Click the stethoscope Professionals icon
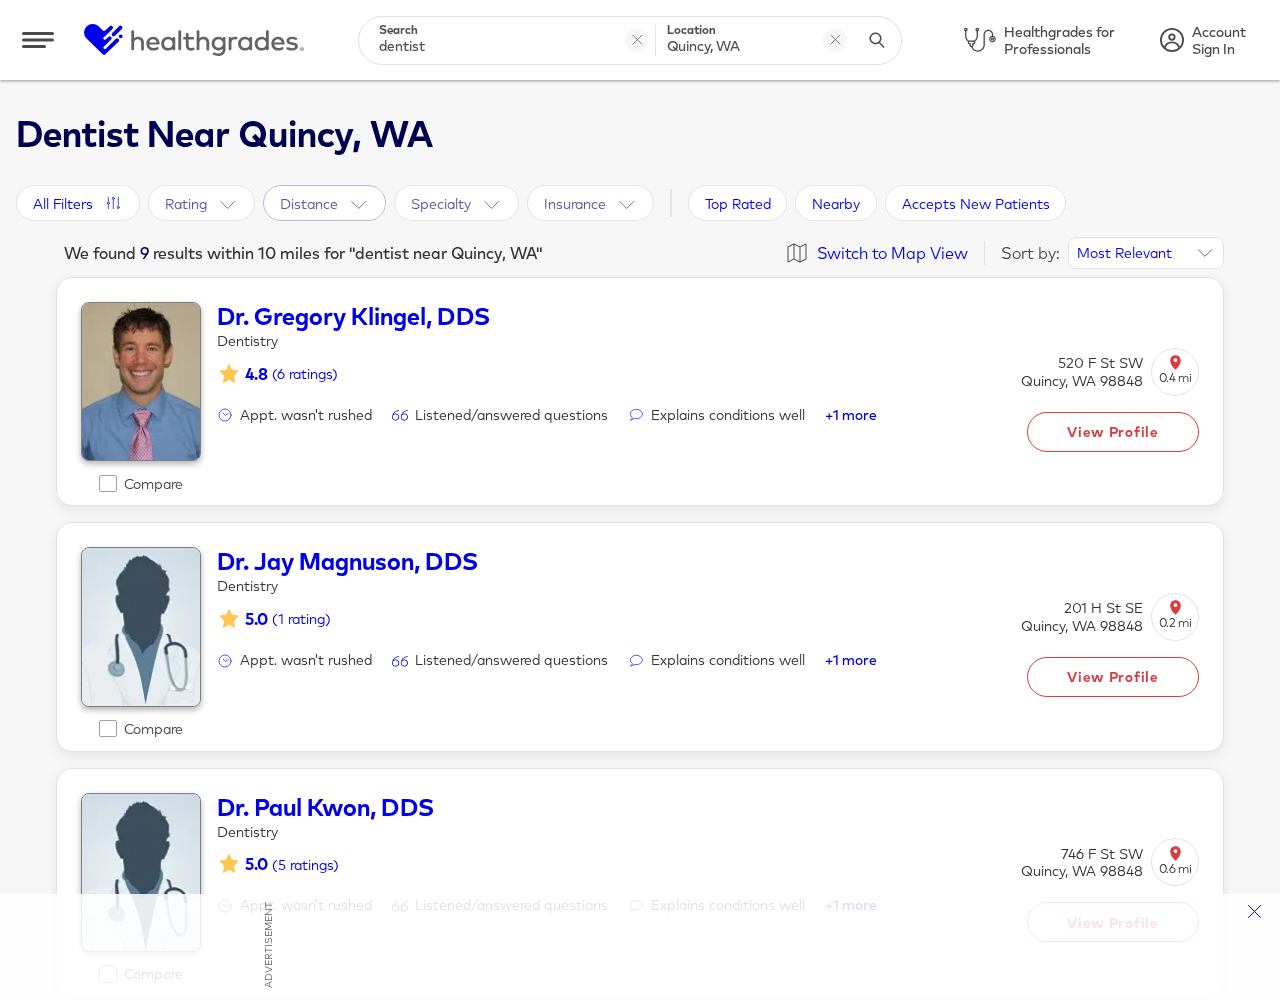Viewport: 1280px width, 1000px height. [x=979, y=40]
